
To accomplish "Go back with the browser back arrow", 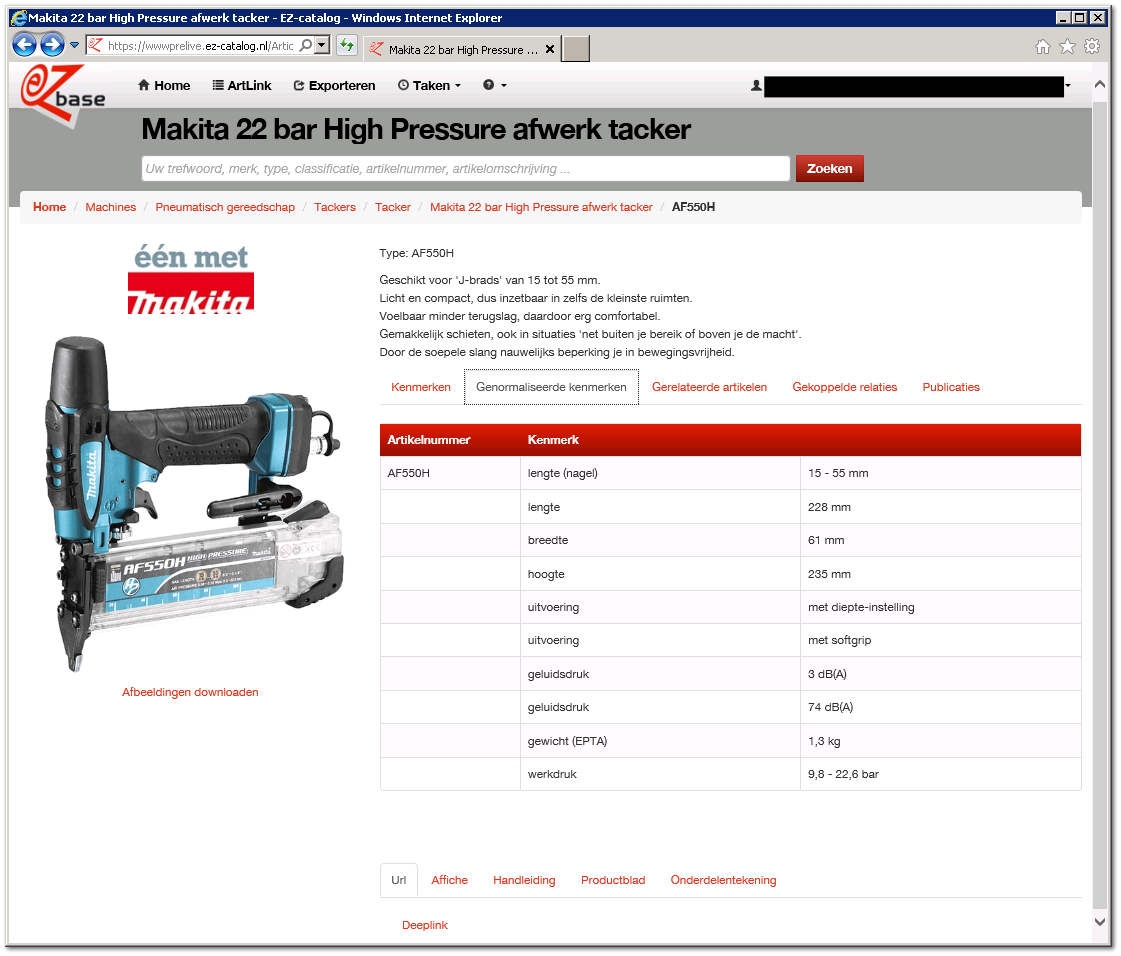I will [24, 45].
